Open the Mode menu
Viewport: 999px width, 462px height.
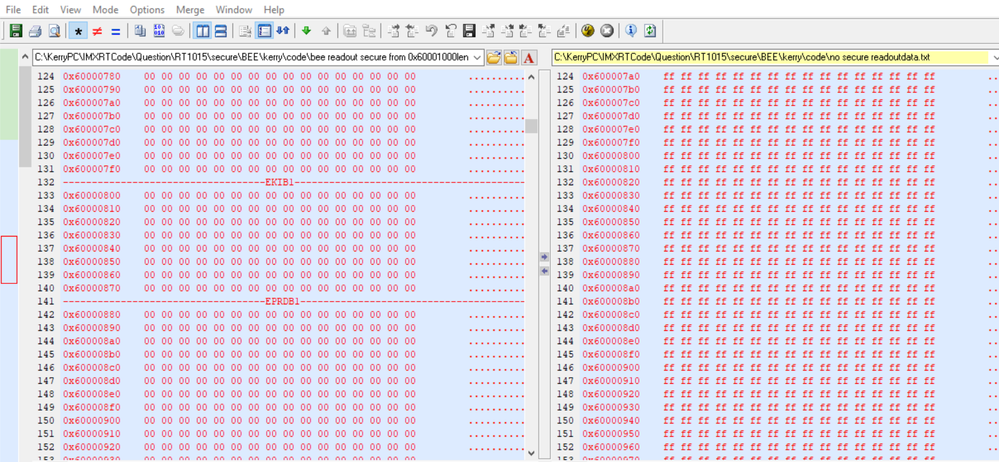(x=105, y=10)
